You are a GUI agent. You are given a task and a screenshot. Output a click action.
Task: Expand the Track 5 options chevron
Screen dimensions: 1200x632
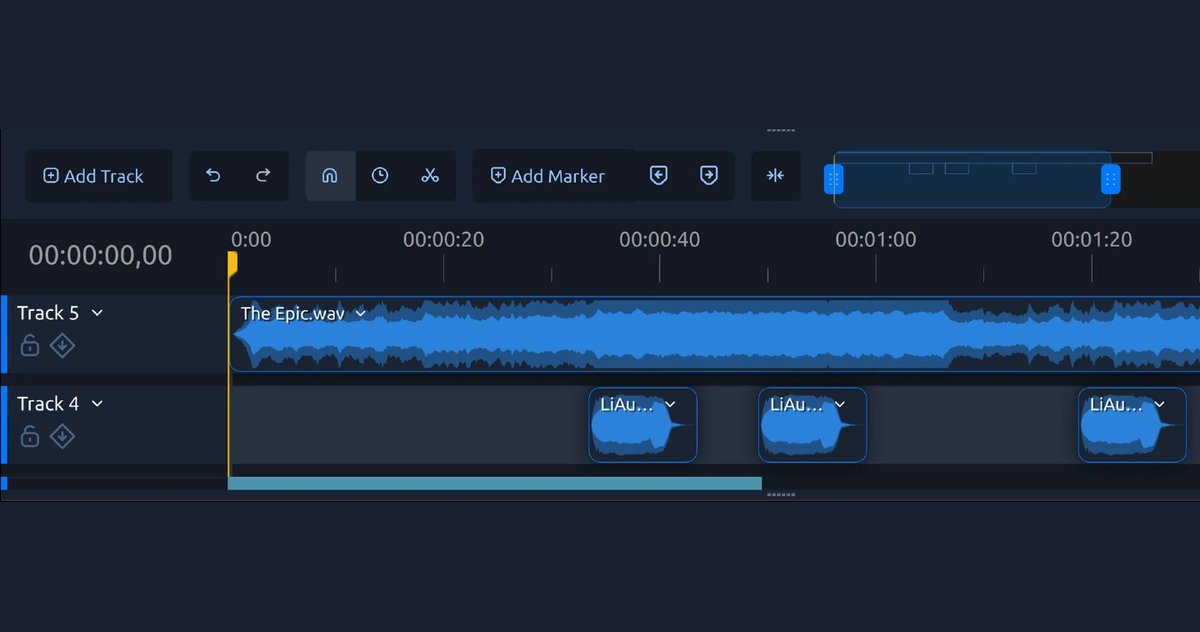coord(97,313)
